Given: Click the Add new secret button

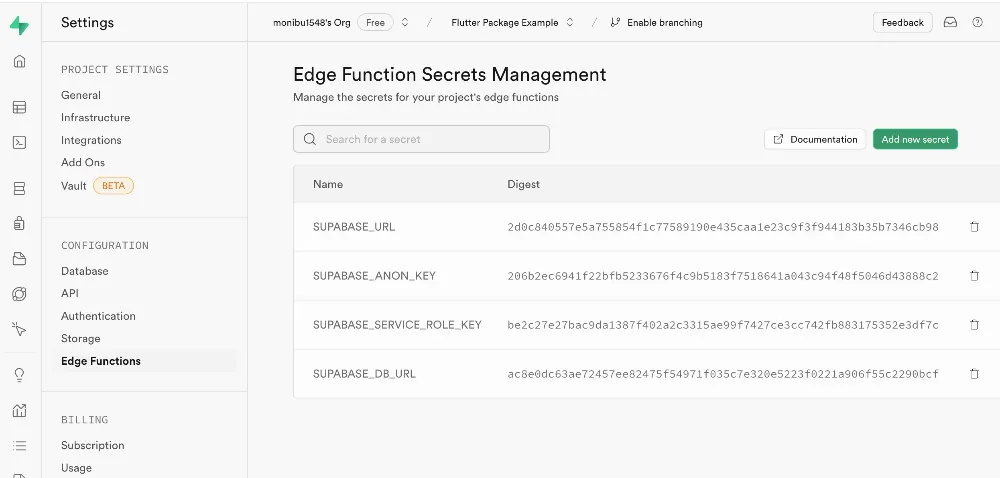Looking at the screenshot, I should (x=915, y=139).
